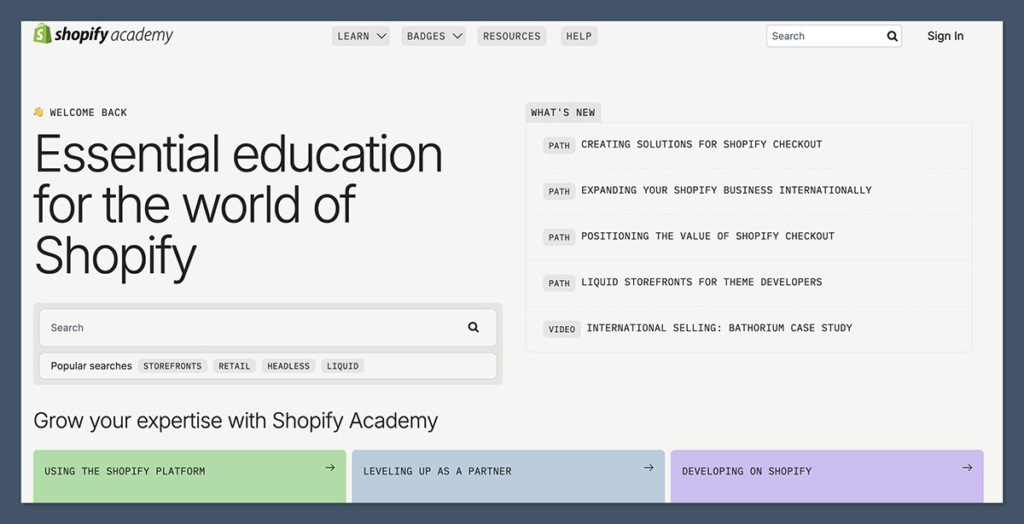The height and width of the screenshot is (524, 1024).
Task: Select the Liquid popular search tag
Action: (x=343, y=366)
